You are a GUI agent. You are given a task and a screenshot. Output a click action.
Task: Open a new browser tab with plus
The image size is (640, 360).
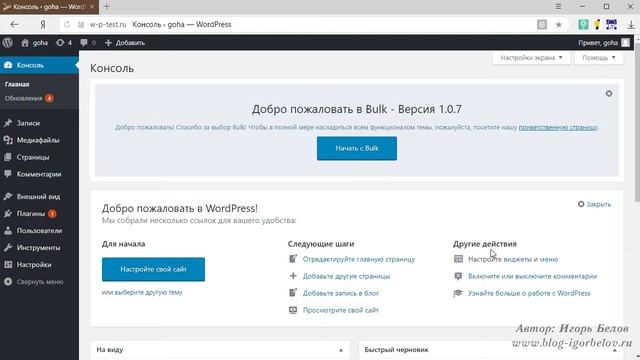[x=107, y=7]
